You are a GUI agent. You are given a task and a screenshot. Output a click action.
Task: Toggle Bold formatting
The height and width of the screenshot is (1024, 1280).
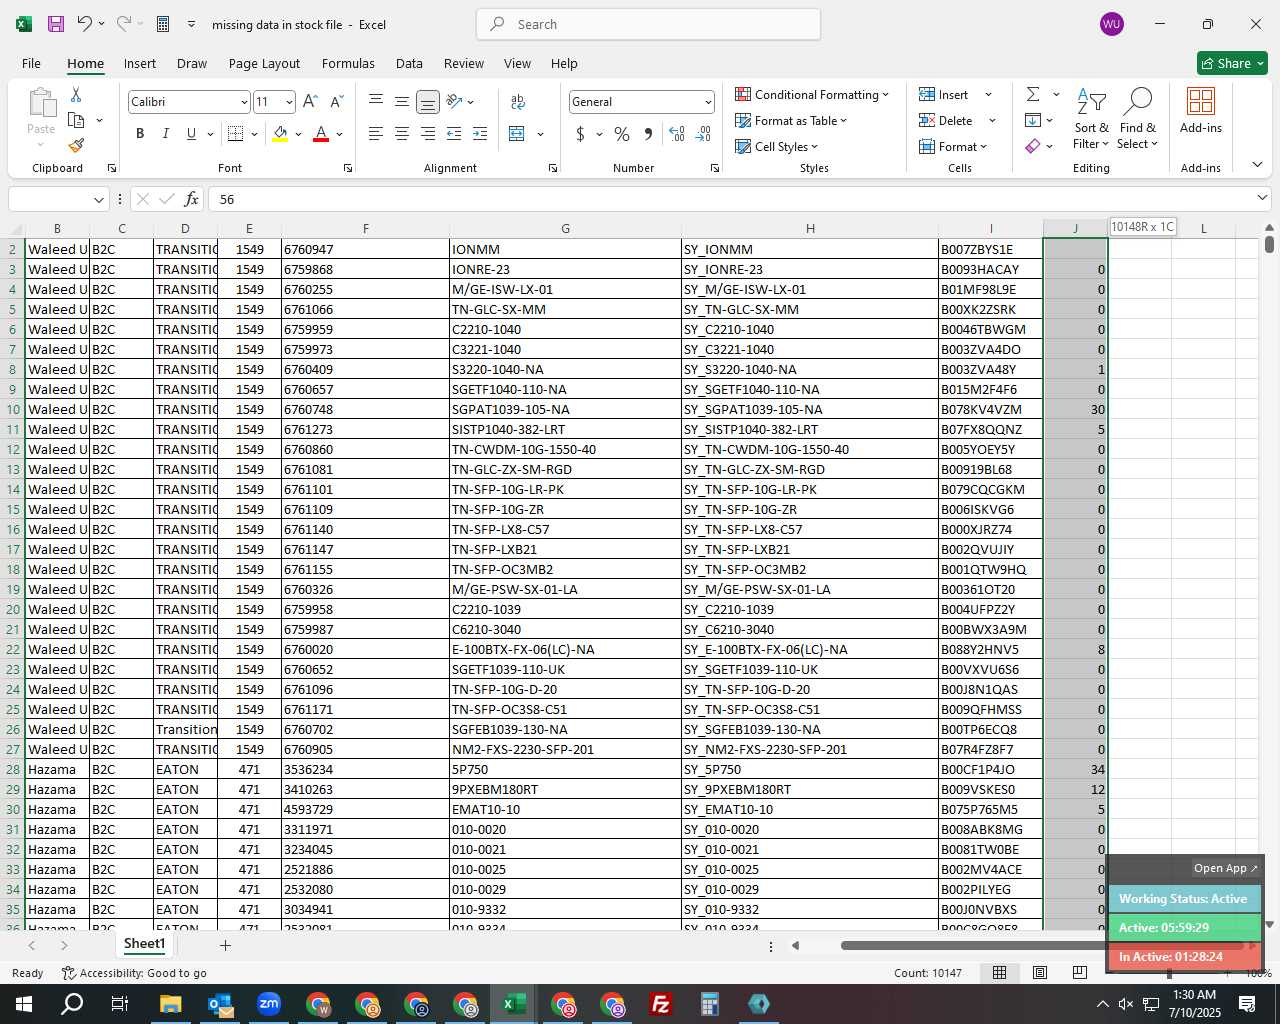tap(140, 133)
